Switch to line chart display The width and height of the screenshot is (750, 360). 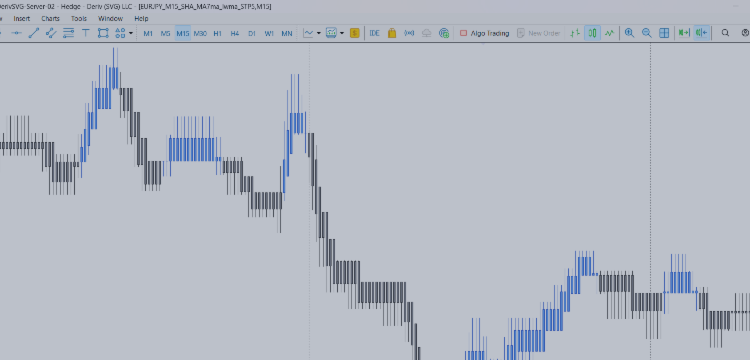(x=609, y=33)
